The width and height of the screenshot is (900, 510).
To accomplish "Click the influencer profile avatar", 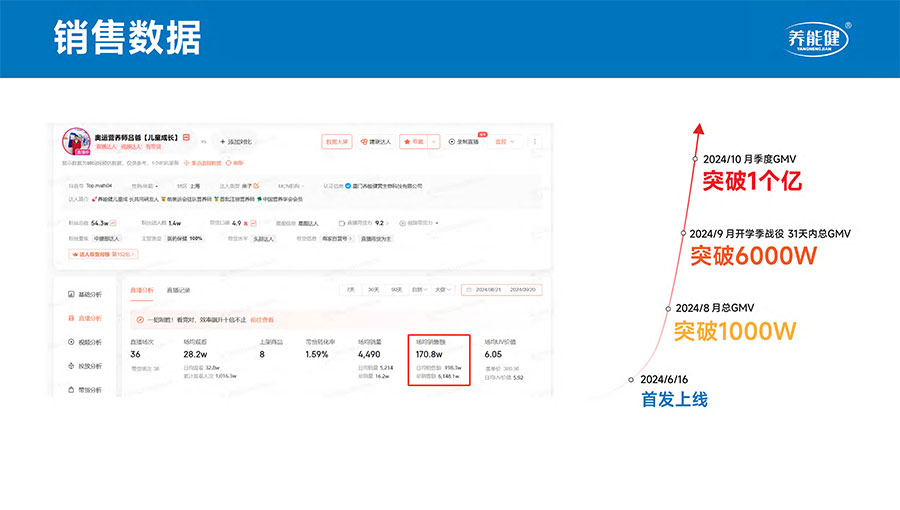I will tap(76, 142).
